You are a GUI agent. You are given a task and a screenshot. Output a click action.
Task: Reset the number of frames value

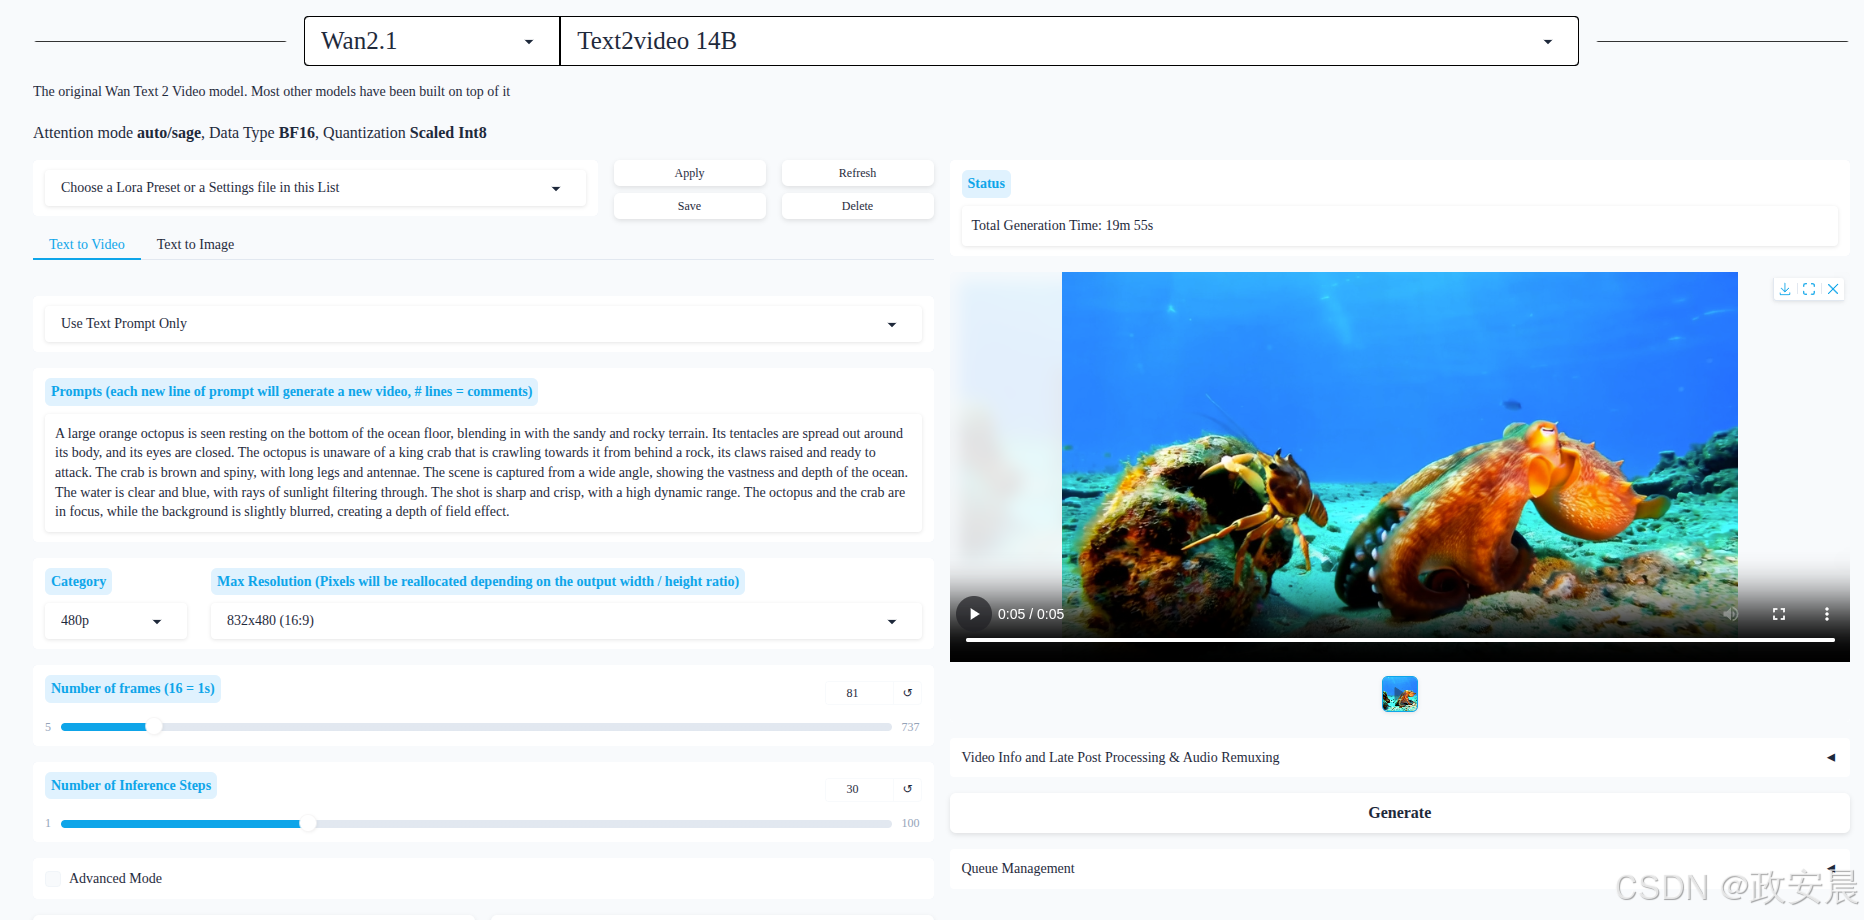908,693
